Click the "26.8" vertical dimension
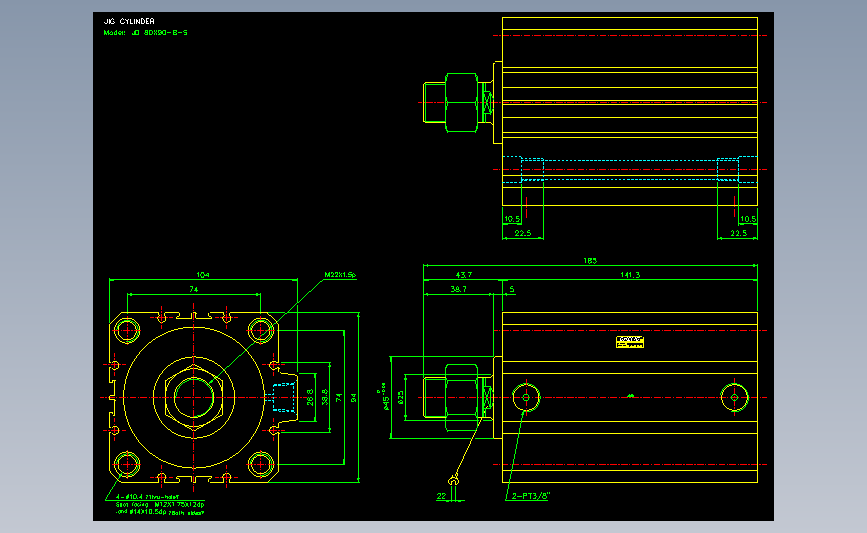 coord(310,397)
